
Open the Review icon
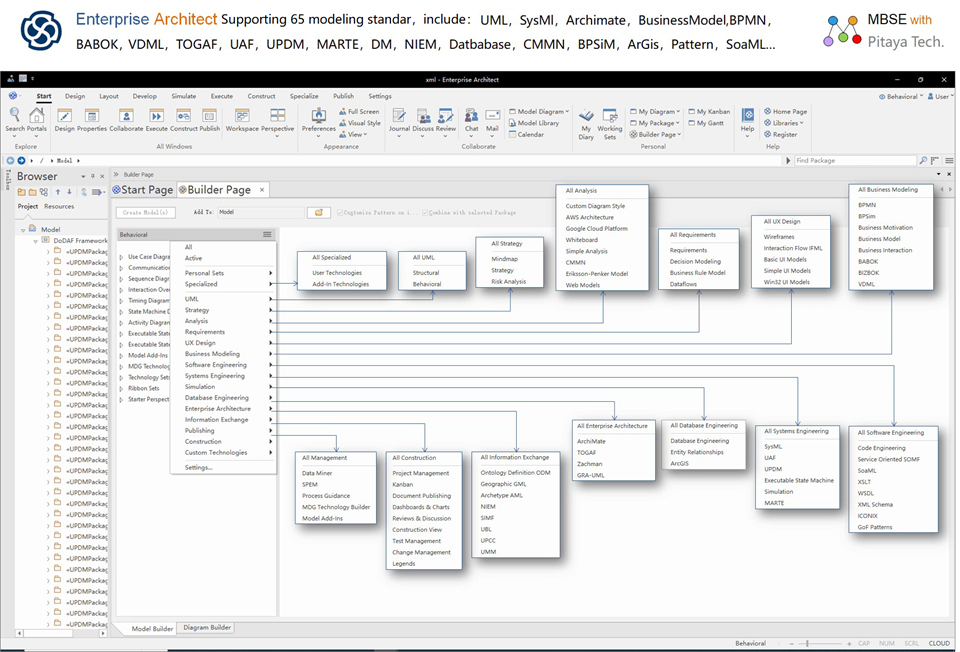click(x=446, y=115)
